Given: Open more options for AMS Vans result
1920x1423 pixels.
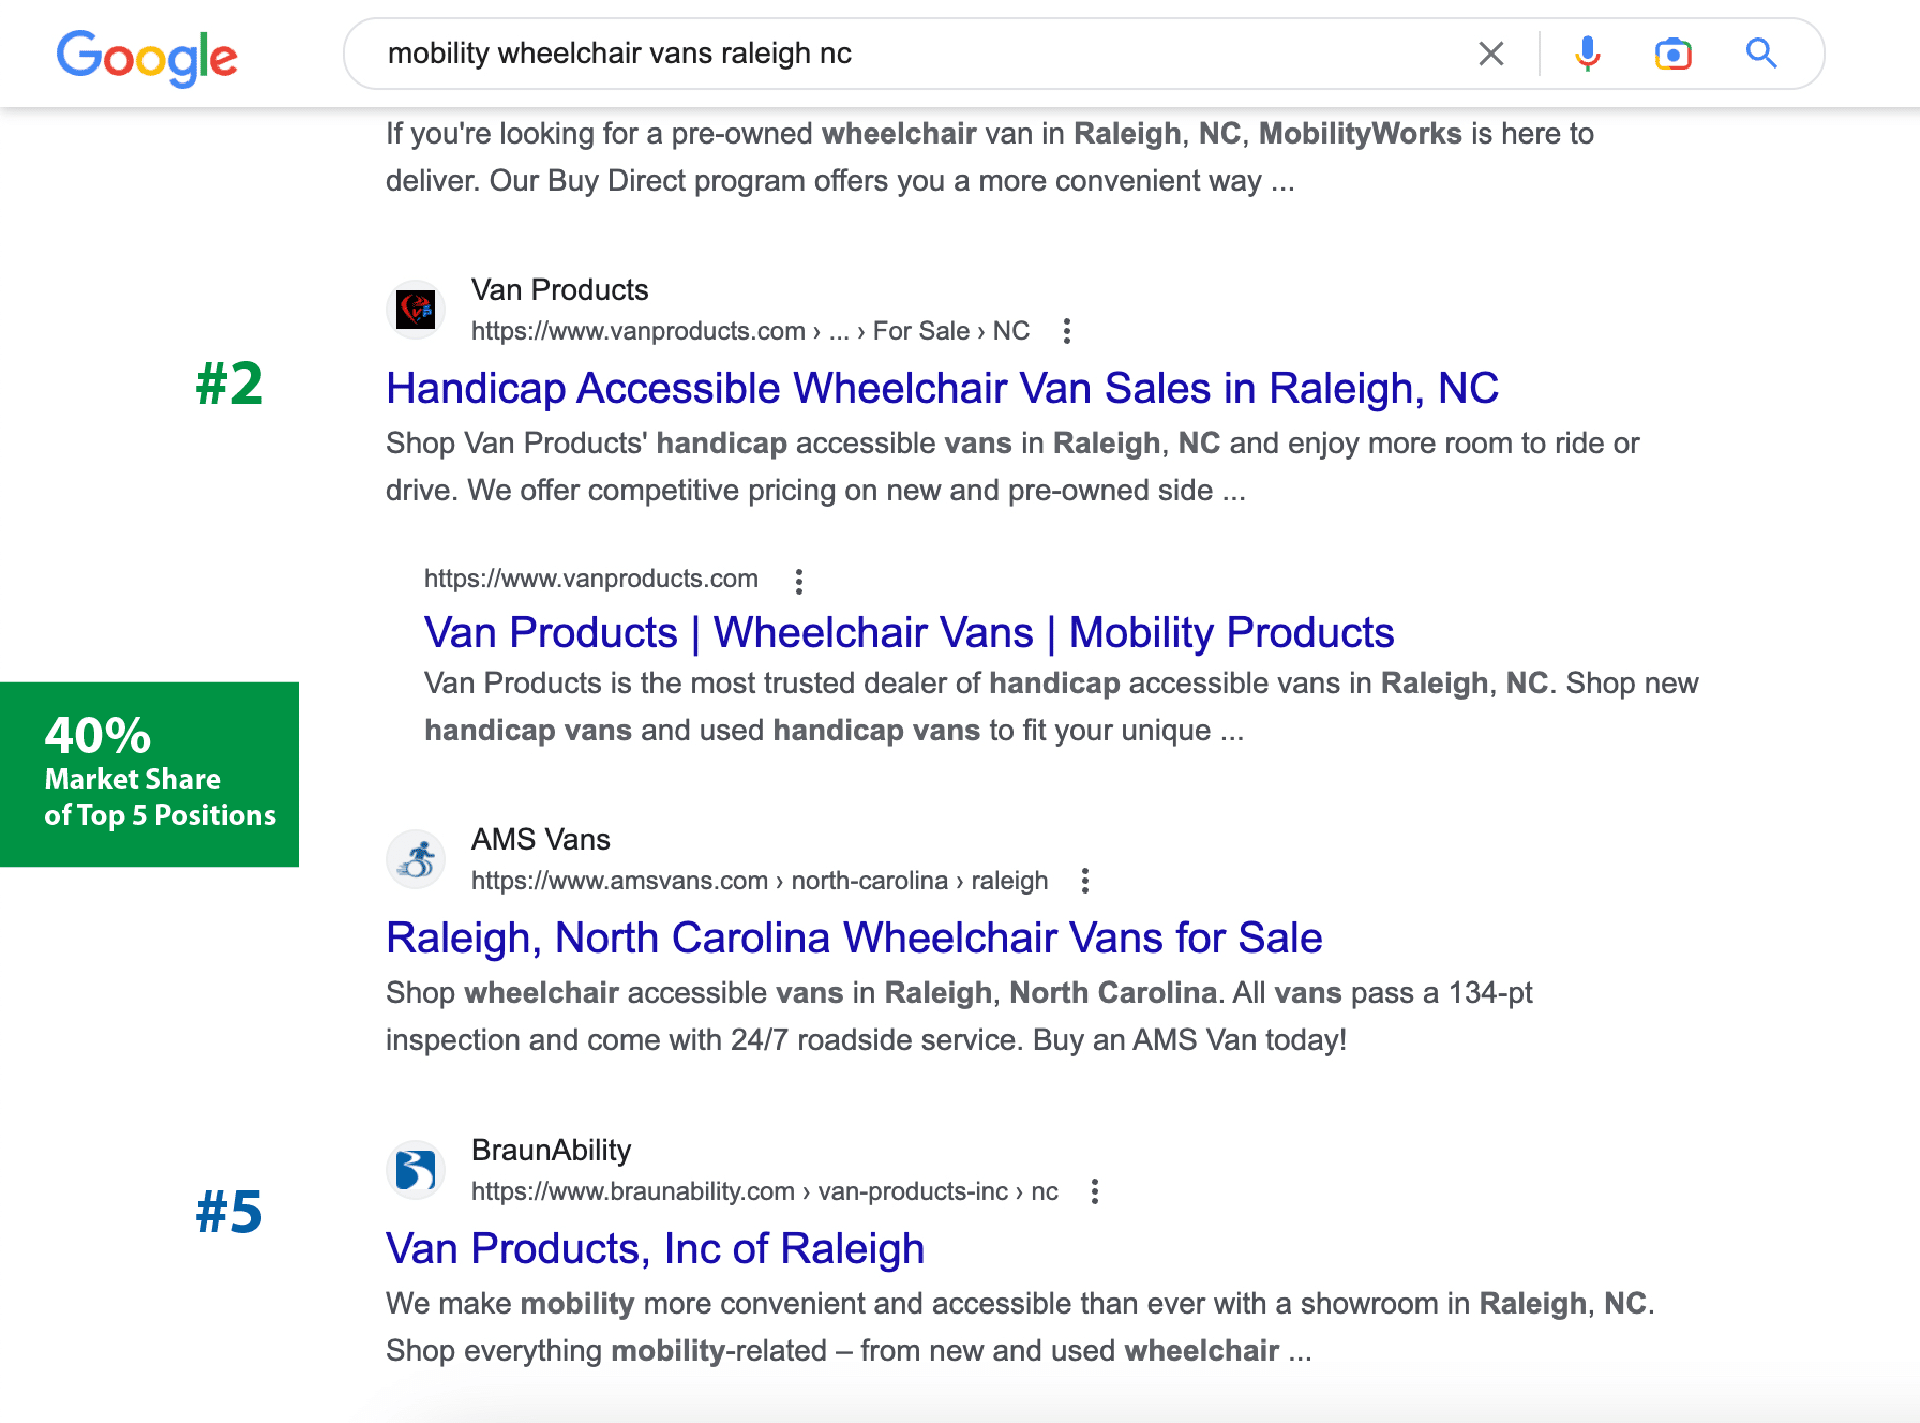Looking at the screenshot, I should pos(1085,881).
